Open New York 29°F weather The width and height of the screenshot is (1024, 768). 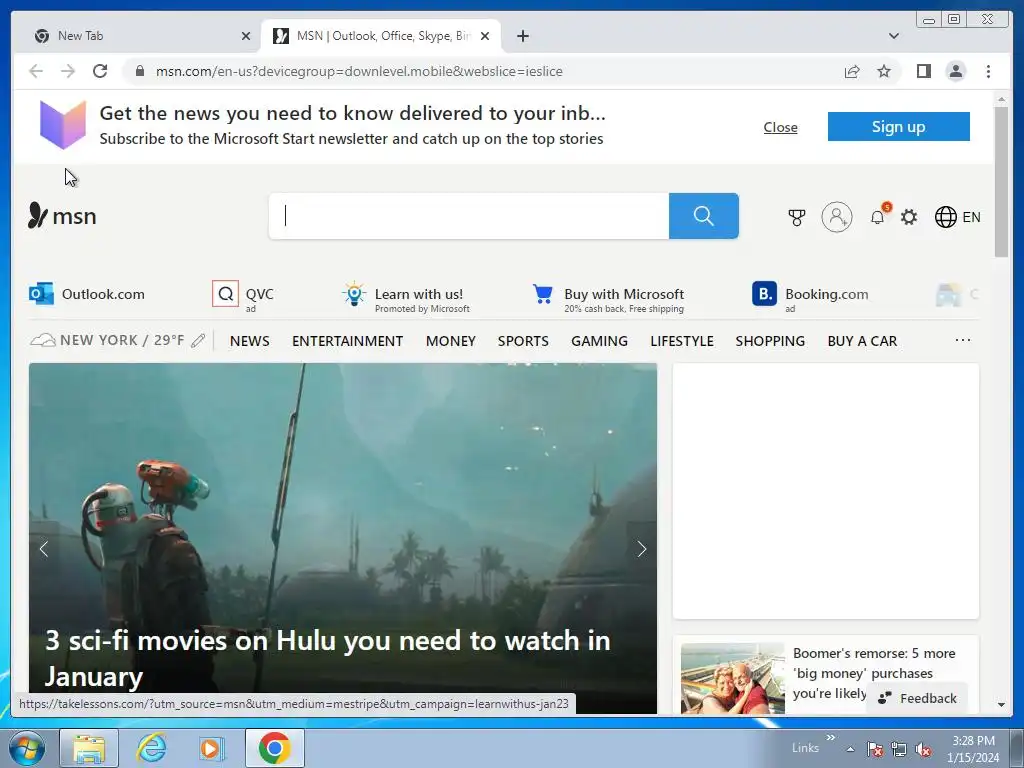(x=109, y=340)
